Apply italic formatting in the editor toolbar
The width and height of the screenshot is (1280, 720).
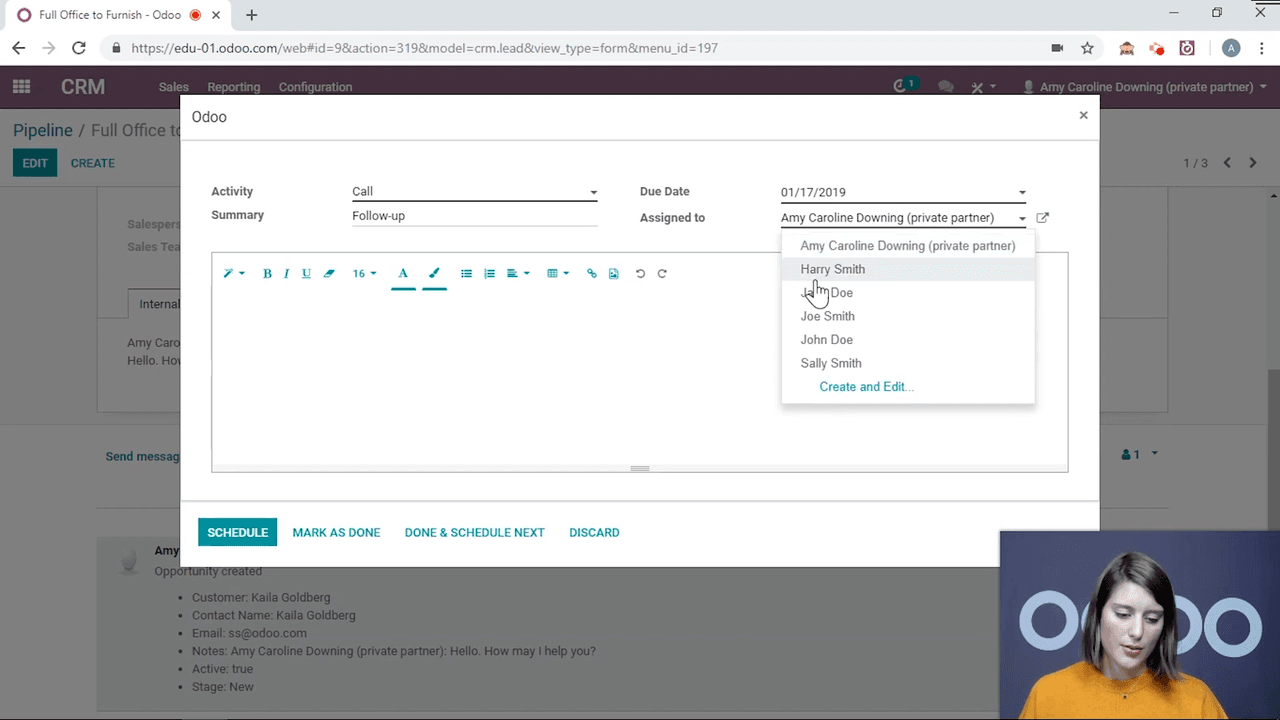286,274
